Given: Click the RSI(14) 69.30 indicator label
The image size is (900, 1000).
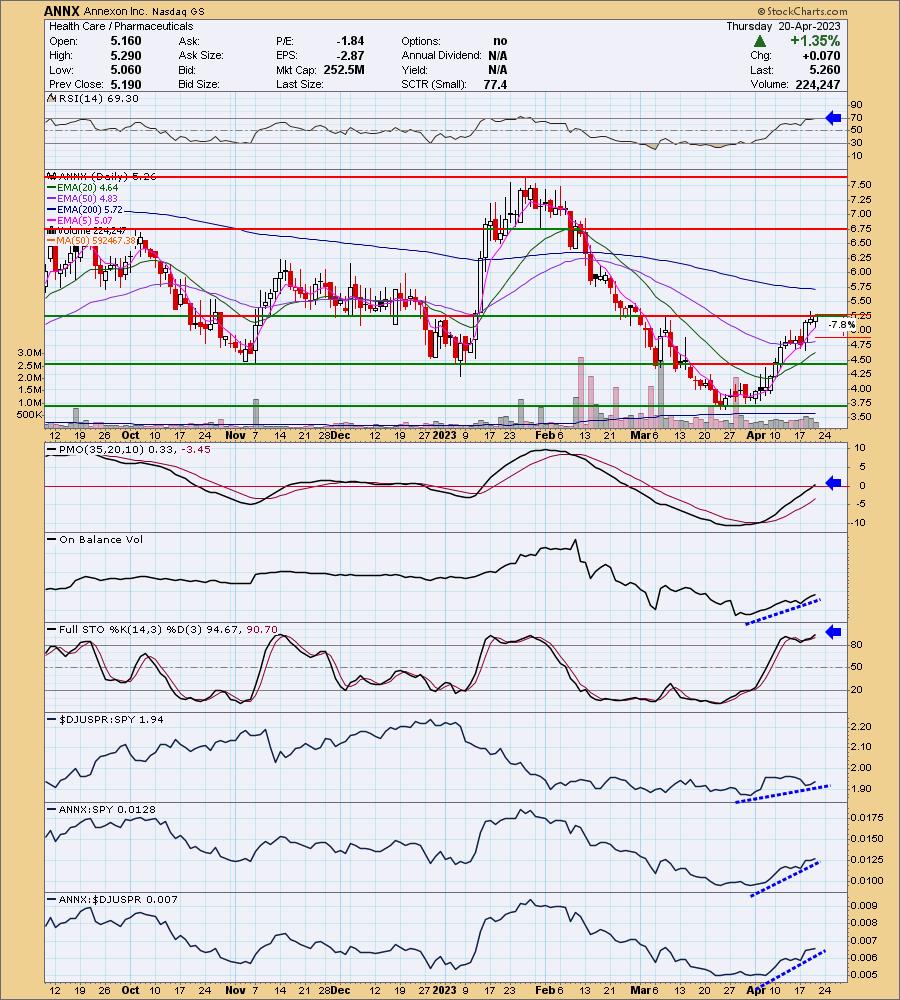Looking at the screenshot, I should pyautogui.click(x=98, y=99).
